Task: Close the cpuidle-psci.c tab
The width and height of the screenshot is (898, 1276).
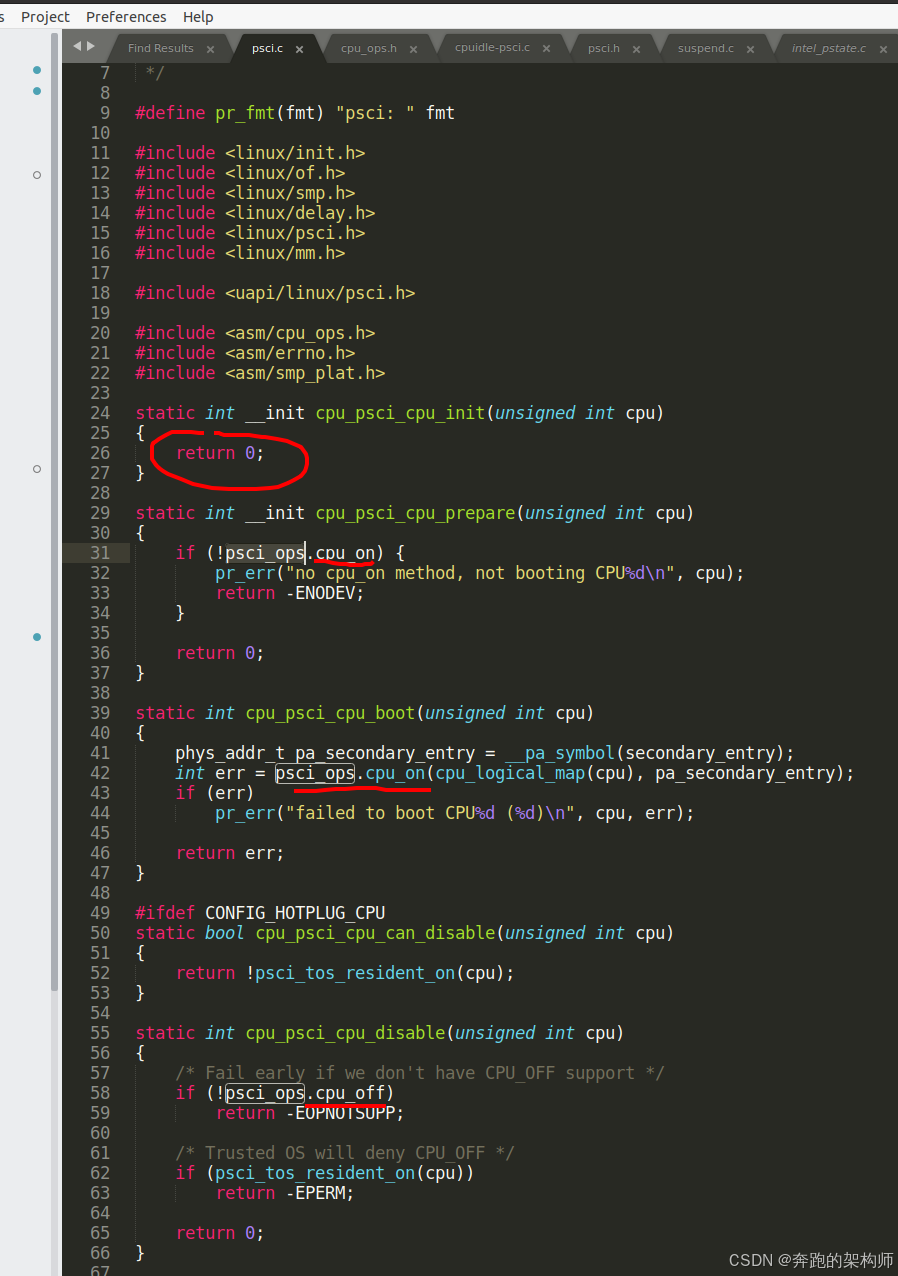Action: coord(547,49)
